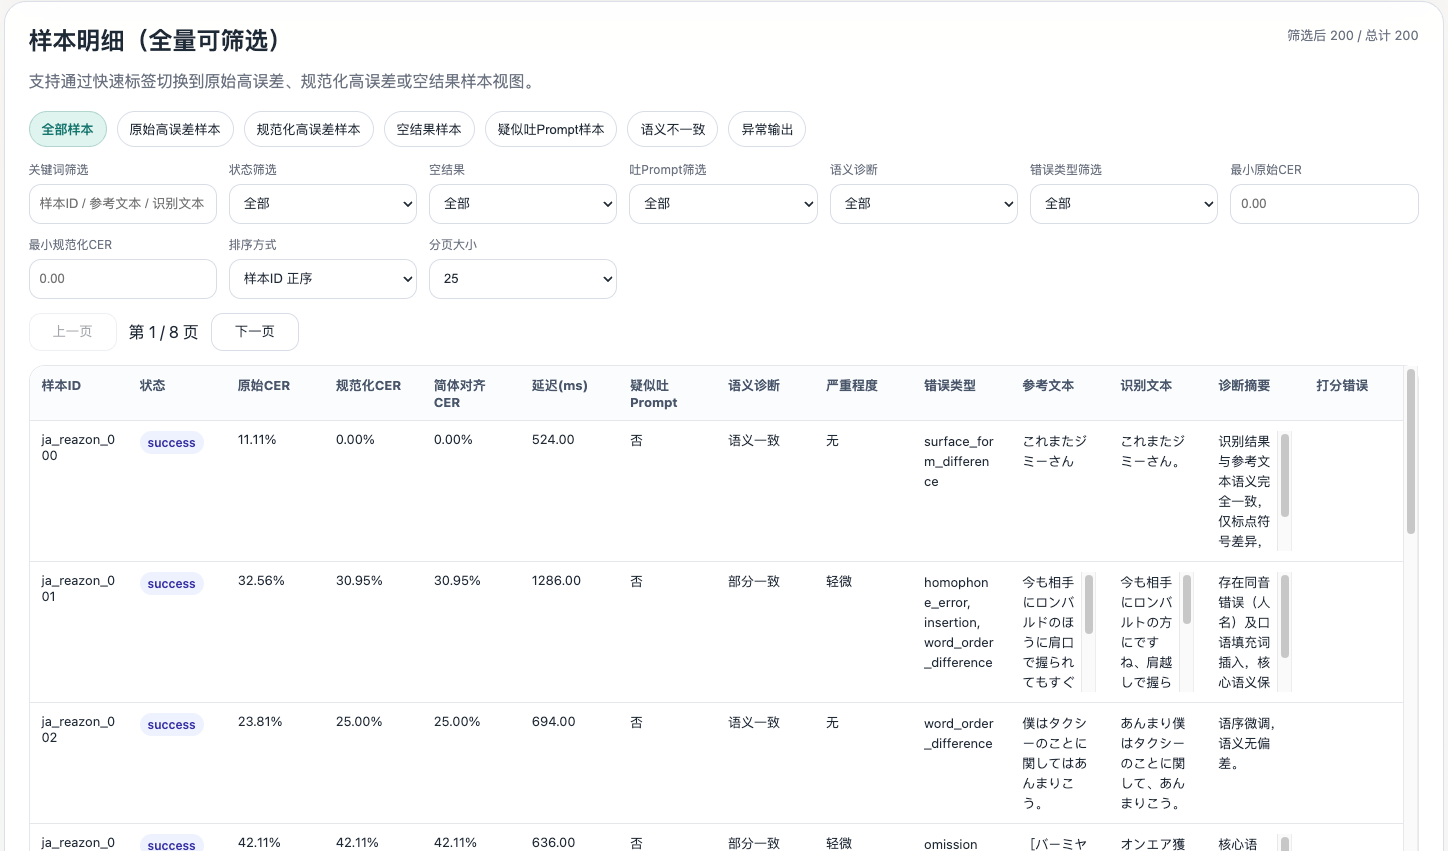The image size is (1448, 851).
Task: Select the 全部样本 quick filter chip
Action: click(x=68, y=129)
